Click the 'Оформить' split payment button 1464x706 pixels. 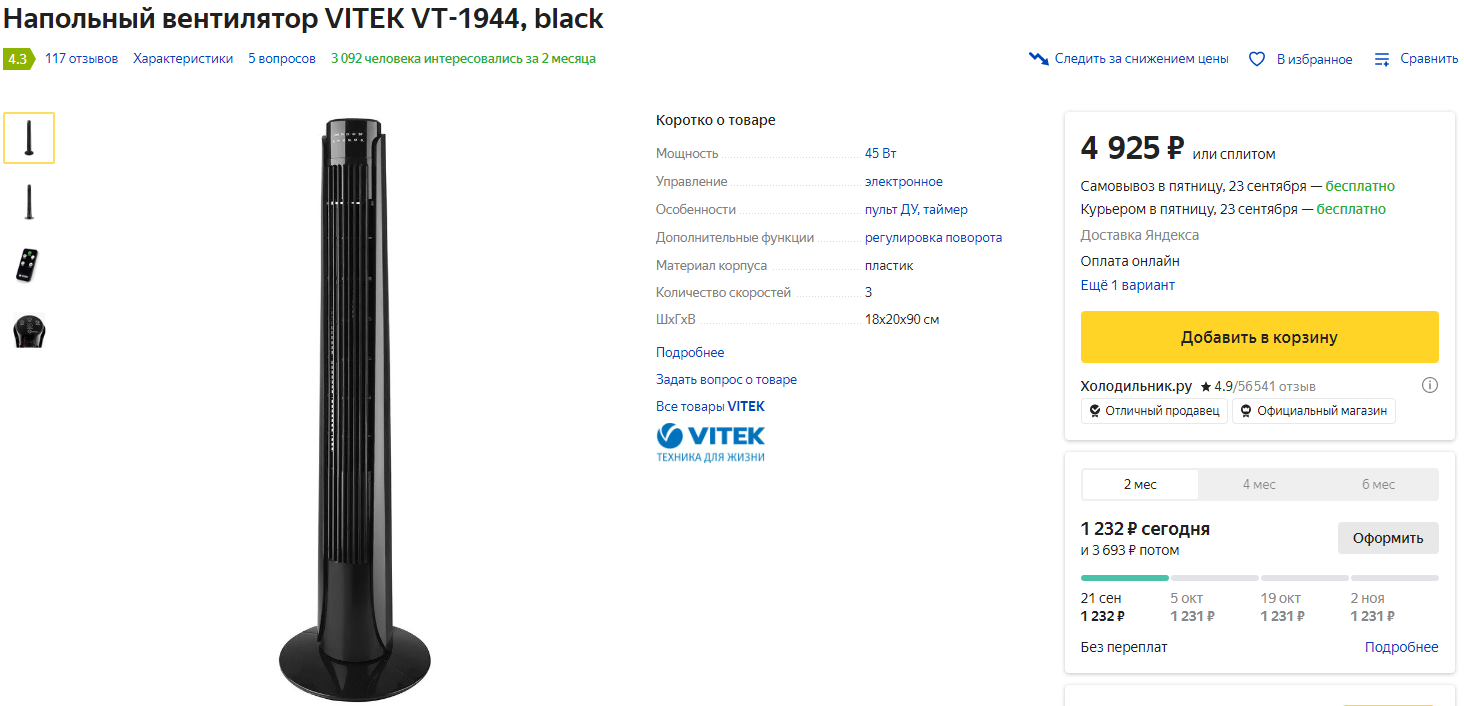[1388, 538]
